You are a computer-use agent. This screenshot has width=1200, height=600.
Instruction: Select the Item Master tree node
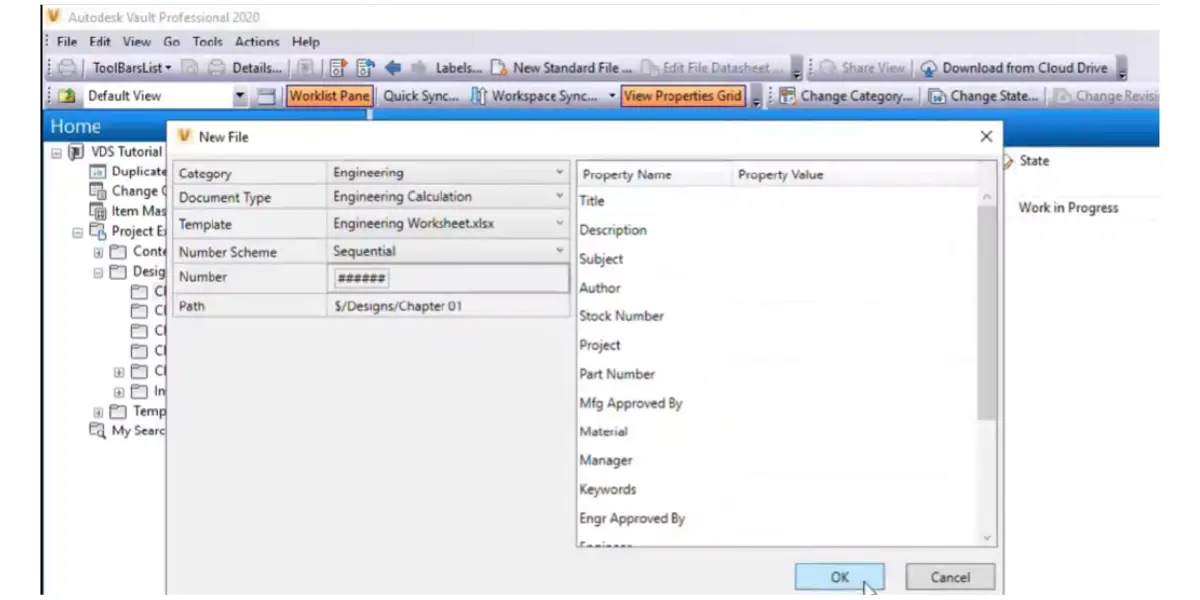pyautogui.click(x=129, y=211)
